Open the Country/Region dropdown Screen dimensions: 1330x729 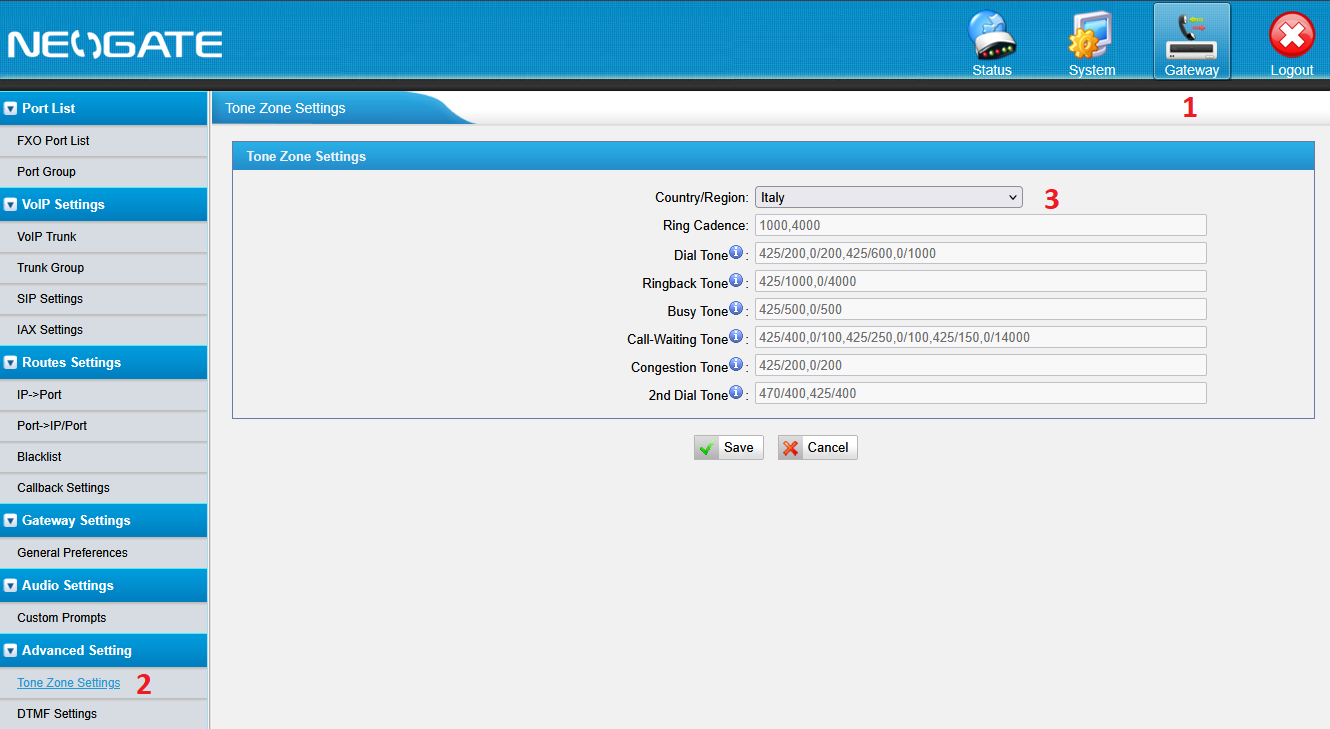click(888, 197)
